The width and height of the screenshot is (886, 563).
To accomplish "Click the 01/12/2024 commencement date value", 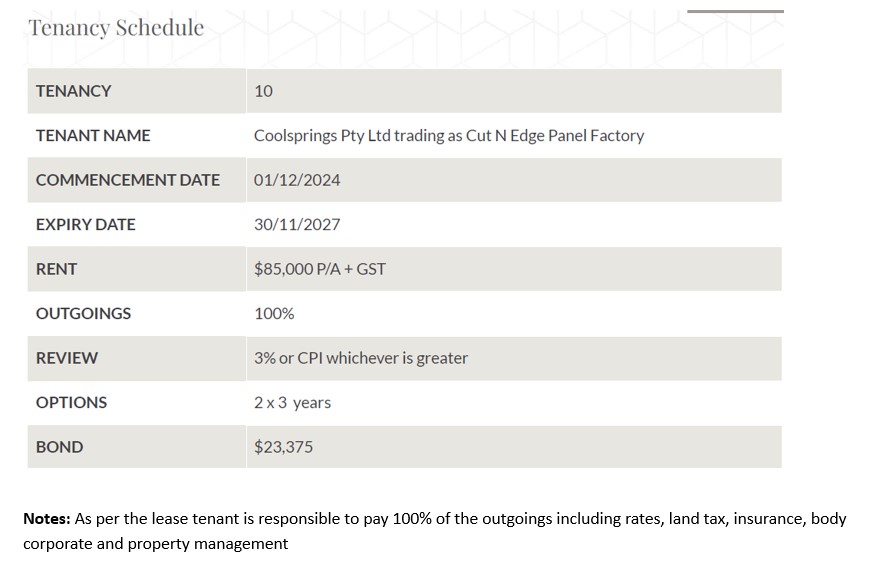I will (x=297, y=180).
